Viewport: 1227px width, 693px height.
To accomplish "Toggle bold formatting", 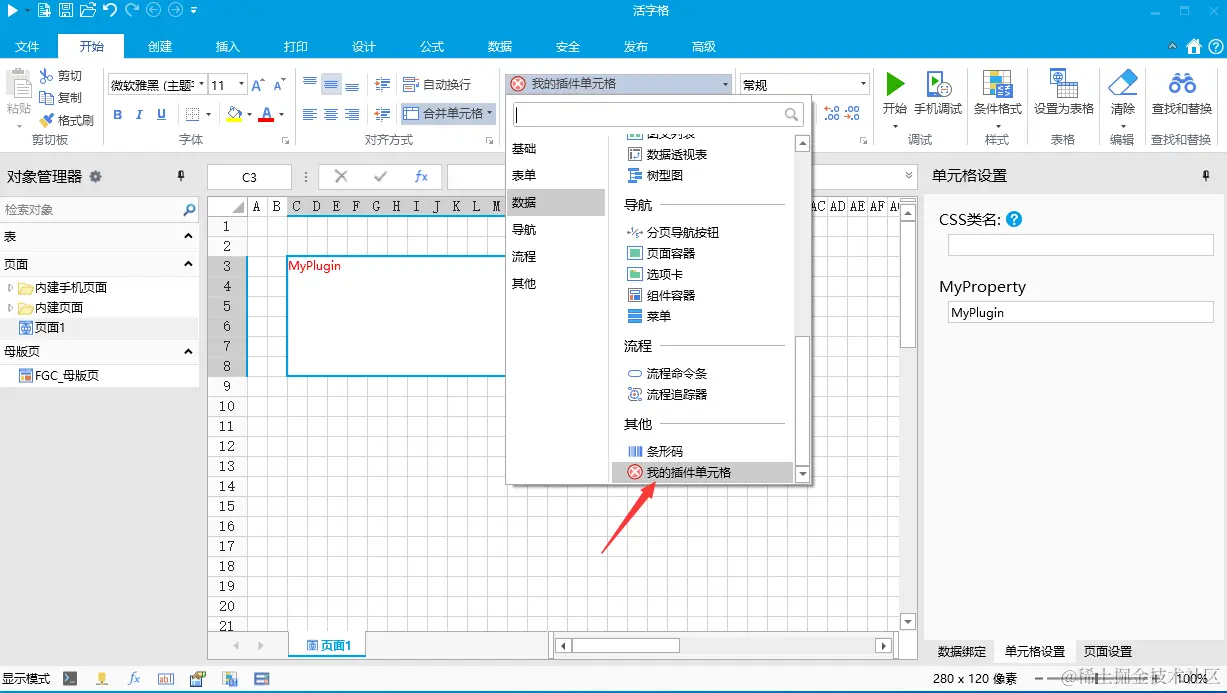I will click(117, 114).
